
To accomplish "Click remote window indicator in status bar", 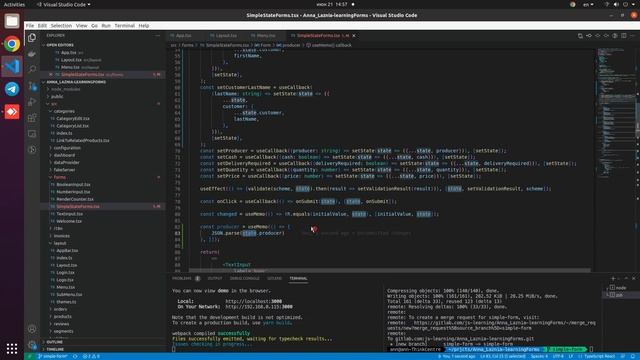I will [x=29, y=356].
